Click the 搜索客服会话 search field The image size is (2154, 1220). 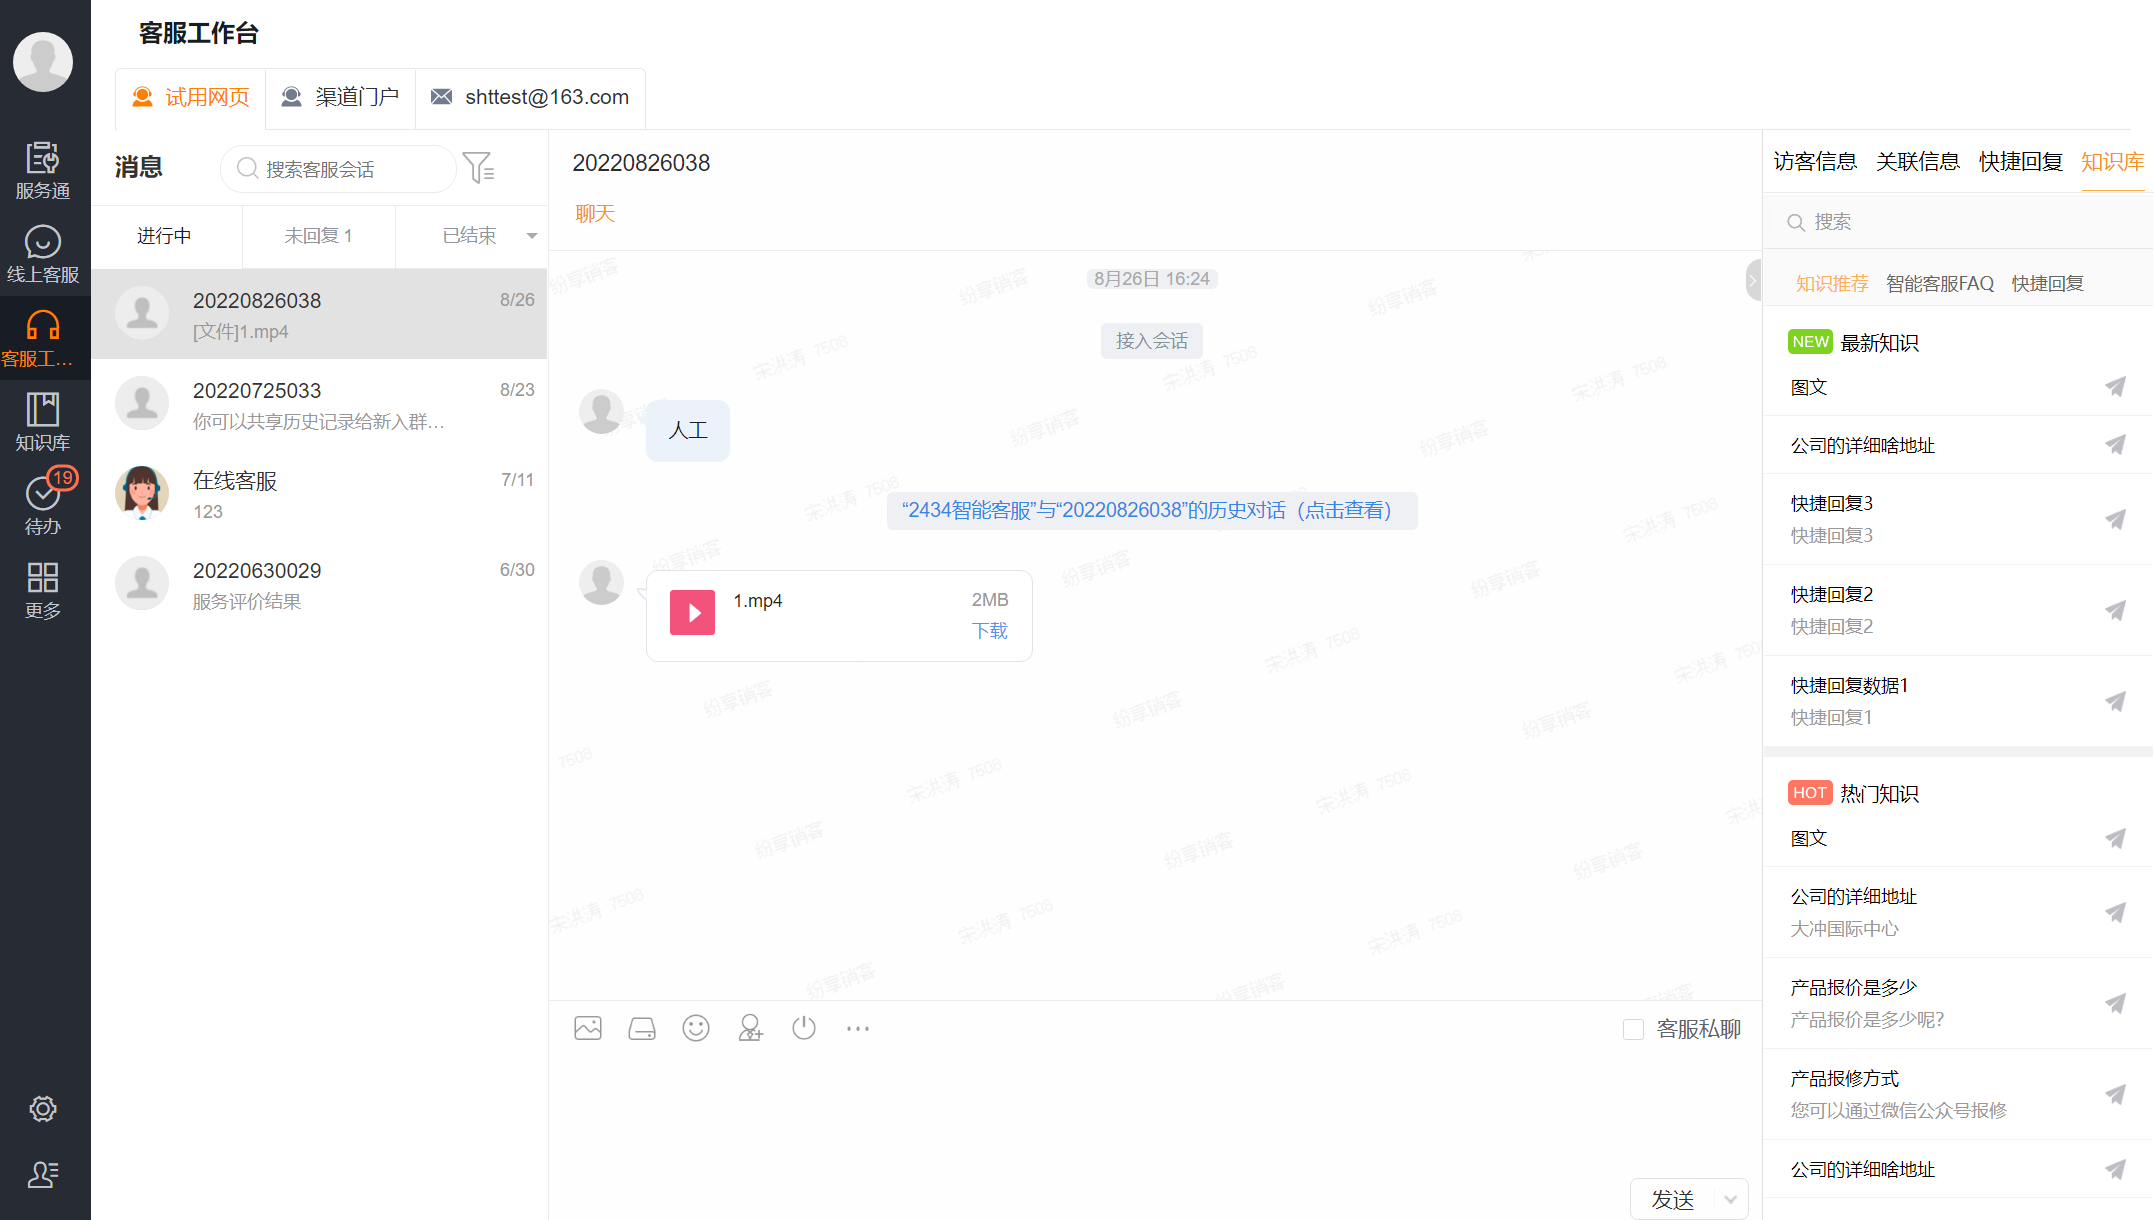[x=340, y=169]
